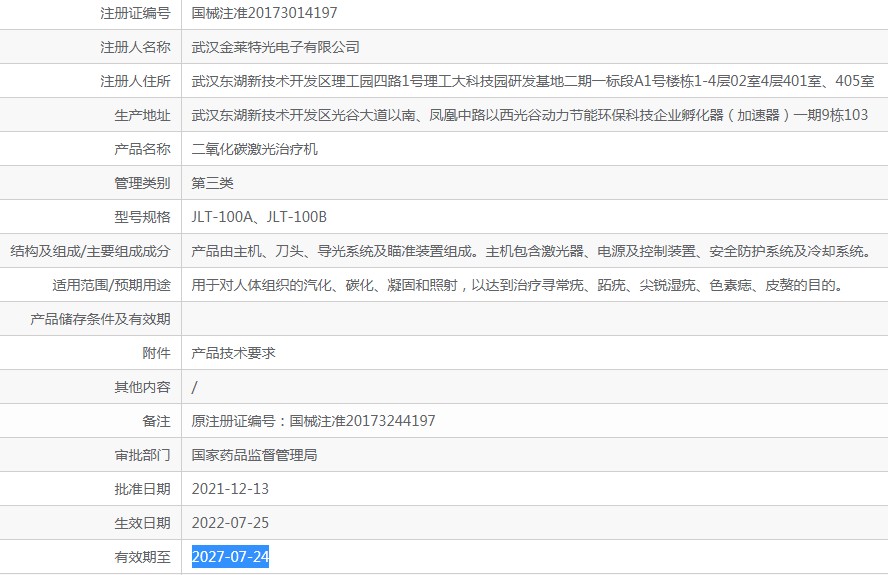Screen dimensions: 888x575
Task: Click the 生产地址 address value
Action: (x=530, y=115)
